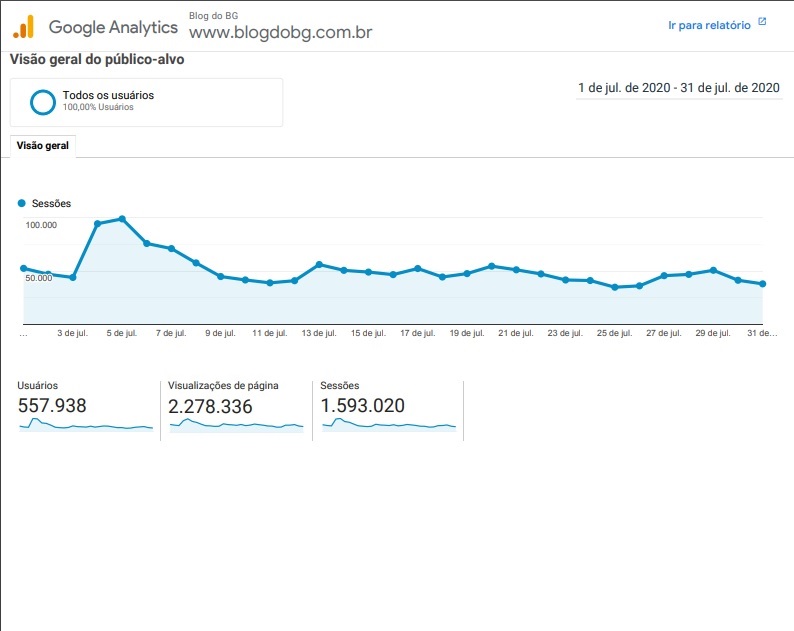Viewport: 794px width, 631px height.
Task: Click the Sessões sparkline thumbnail
Action: (389, 424)
